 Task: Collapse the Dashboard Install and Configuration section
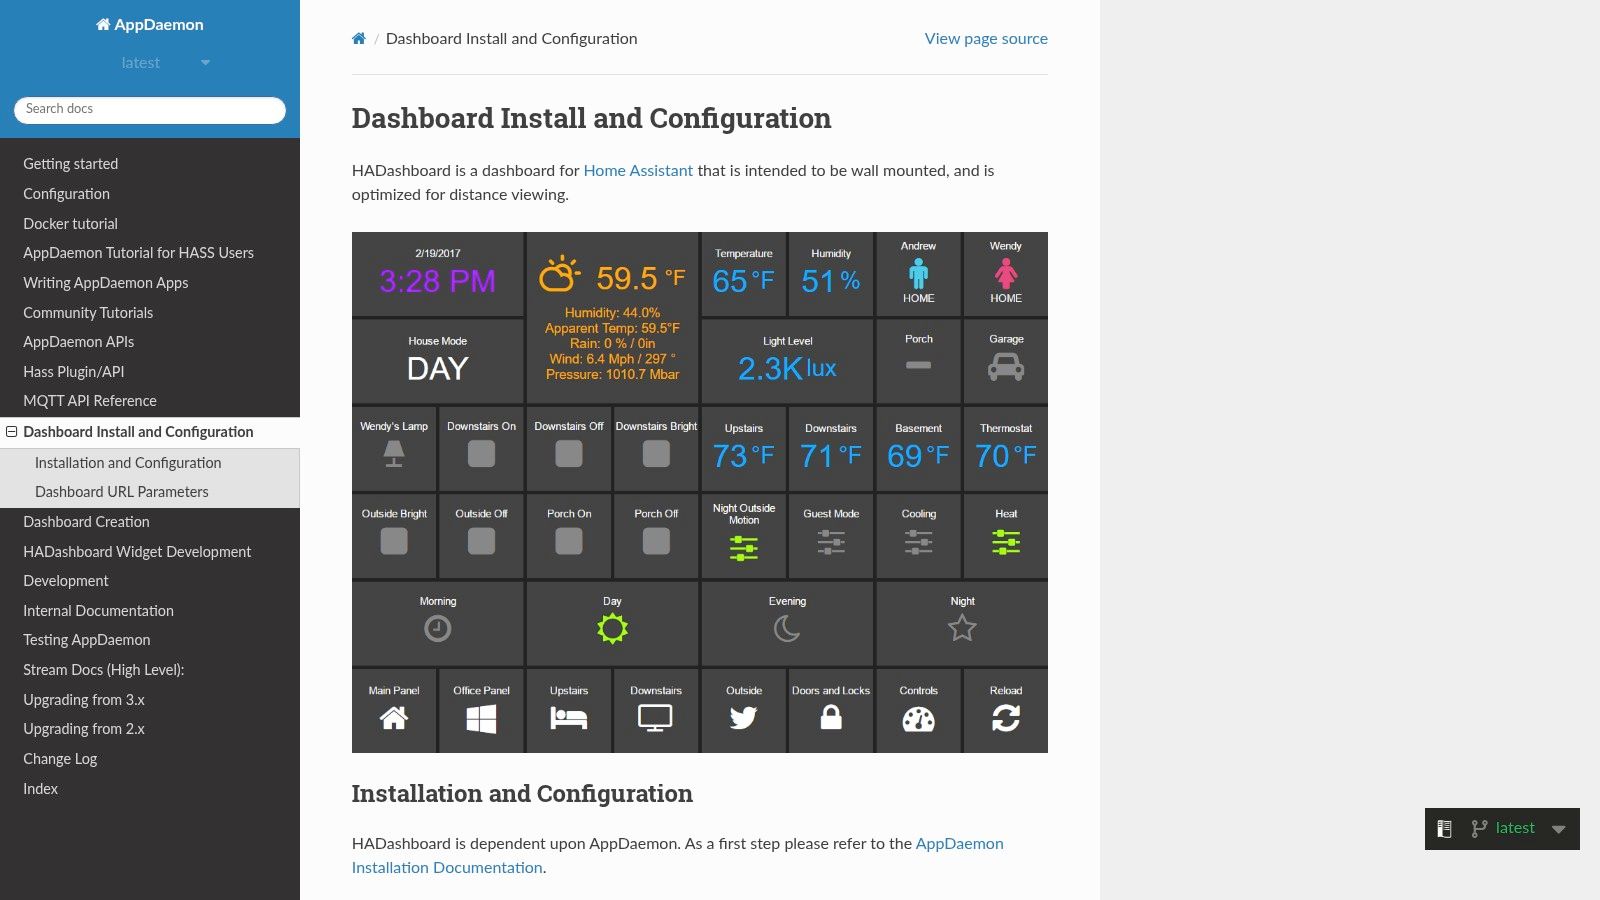11,431
